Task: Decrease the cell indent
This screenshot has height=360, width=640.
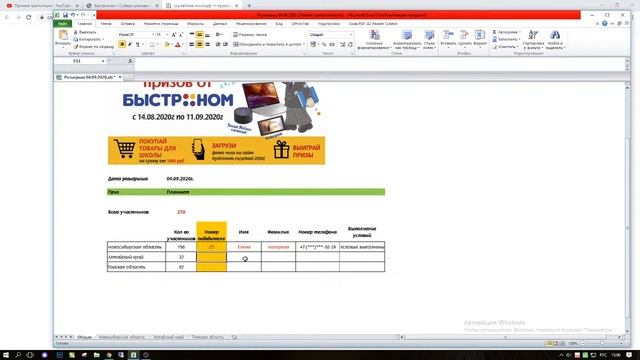Action: coord(218,44)
